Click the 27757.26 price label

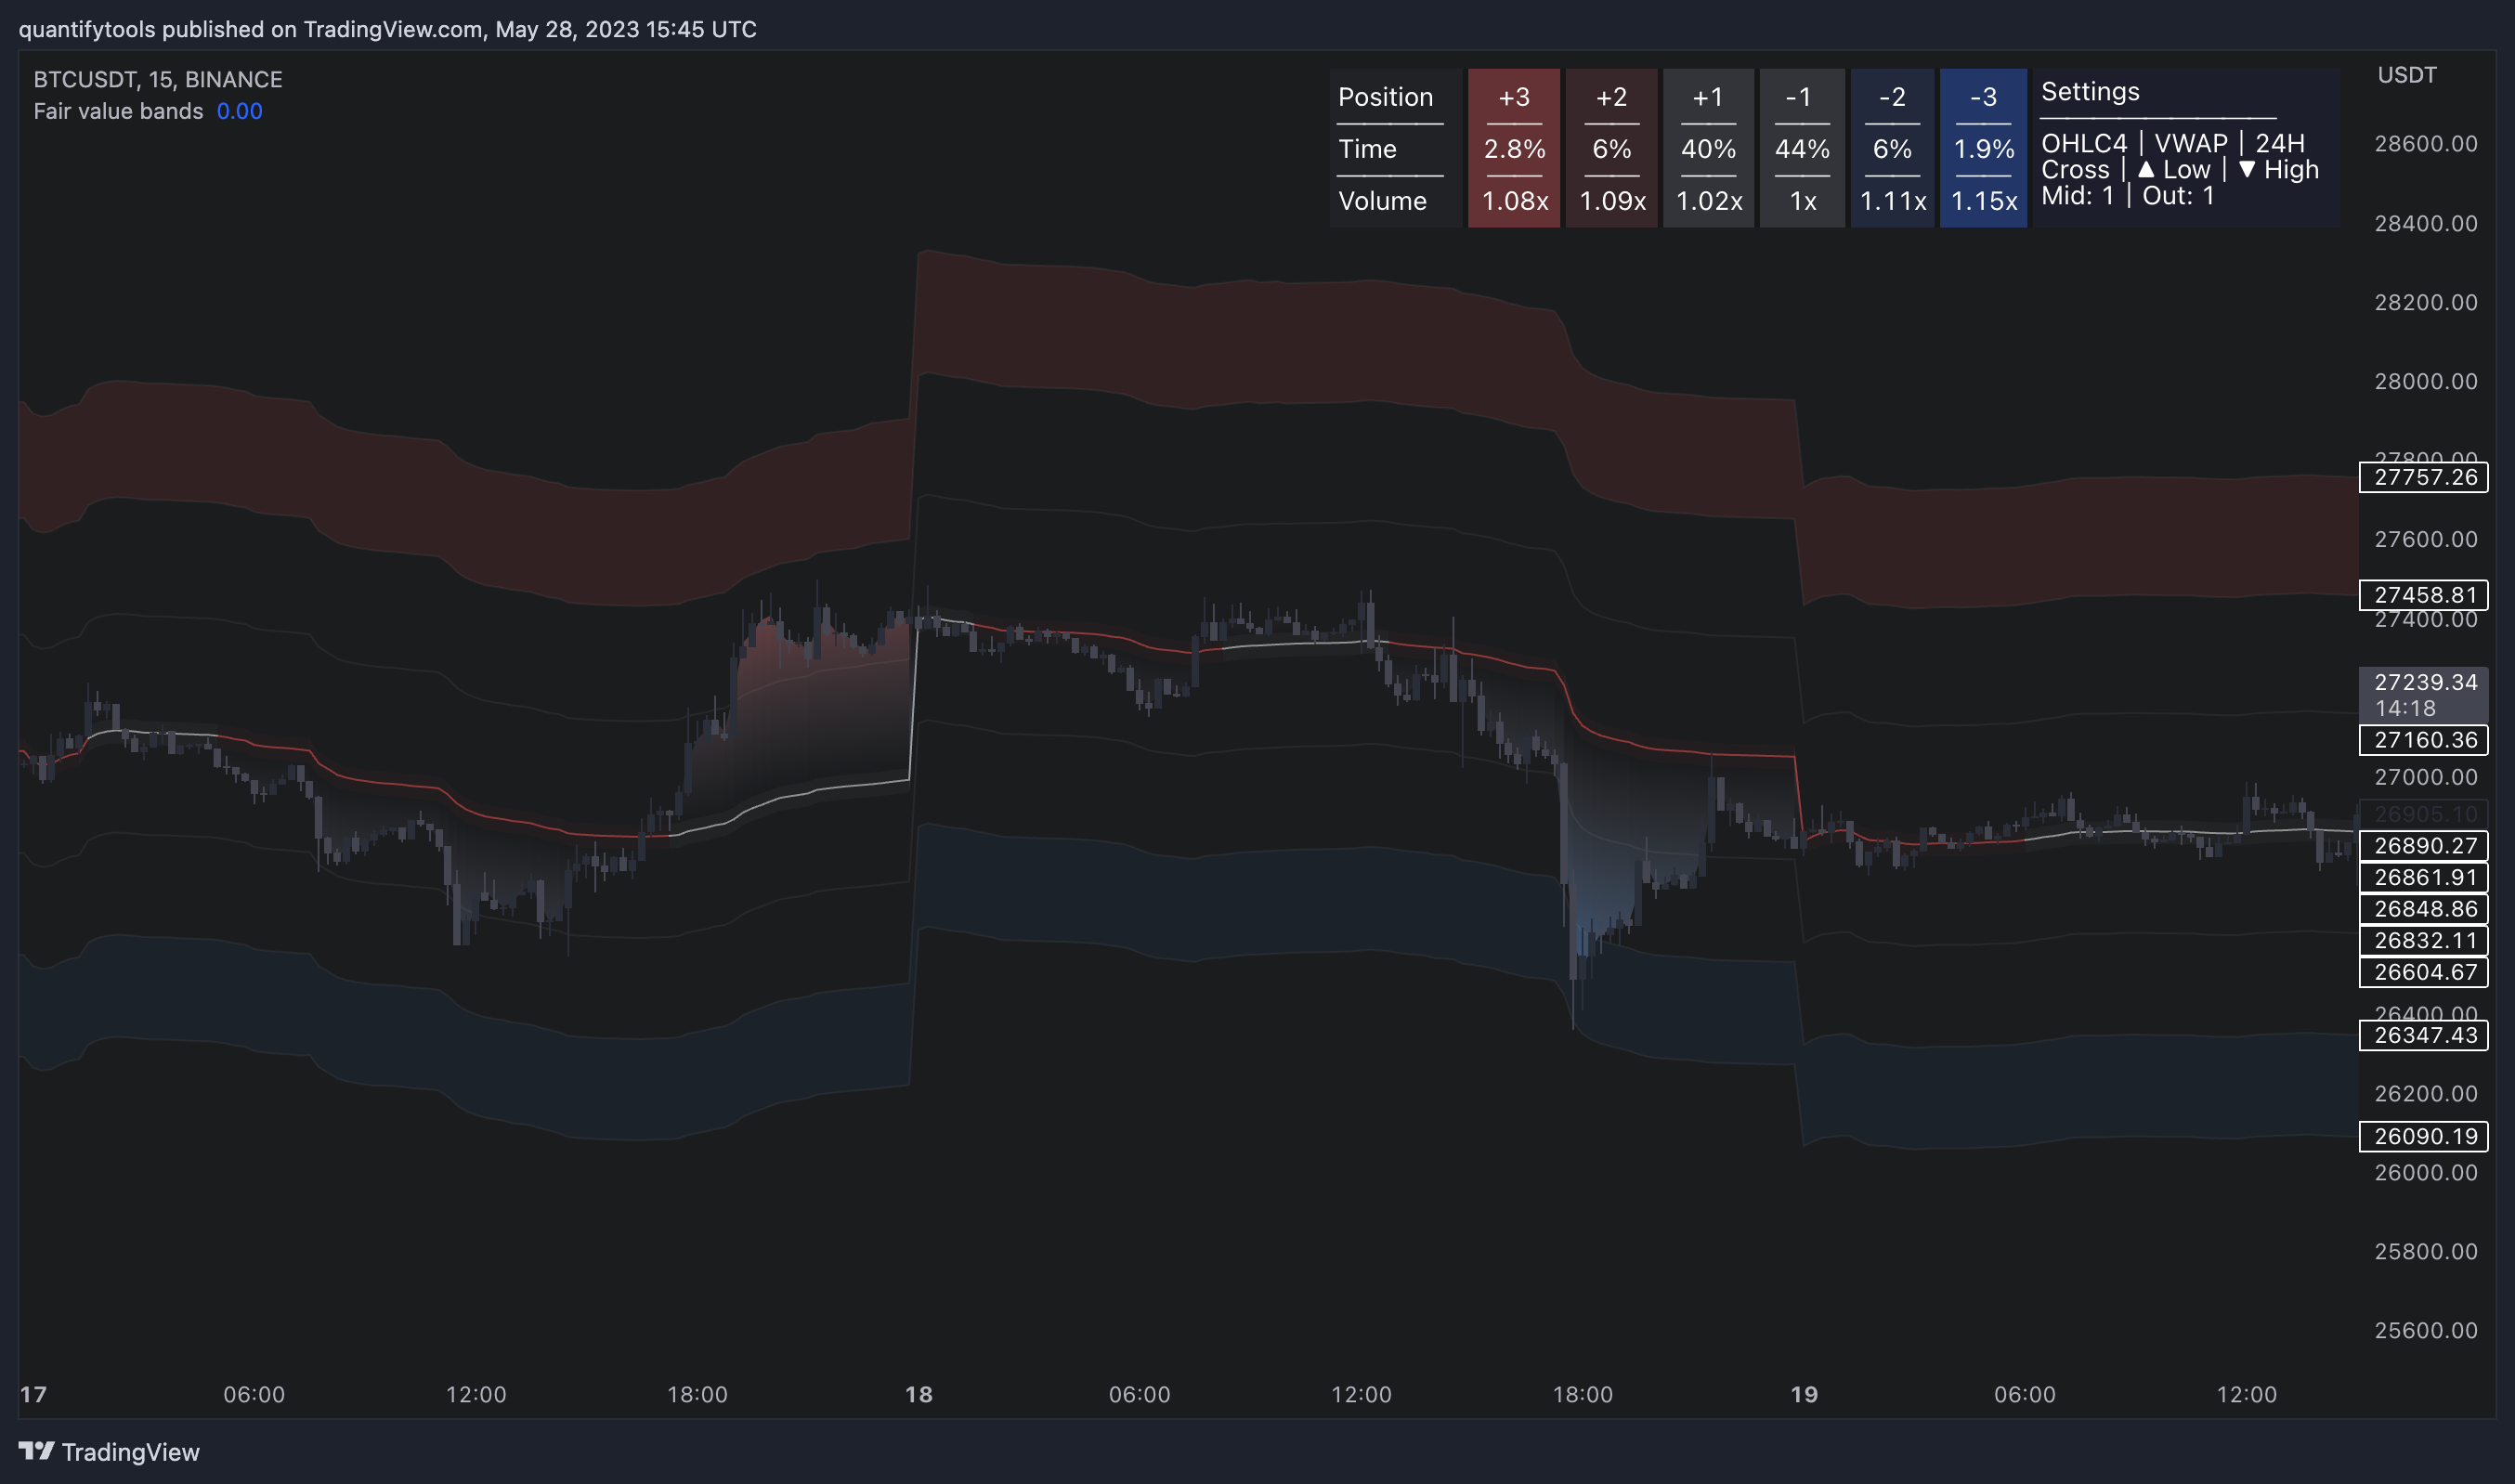coord(2424,477)
